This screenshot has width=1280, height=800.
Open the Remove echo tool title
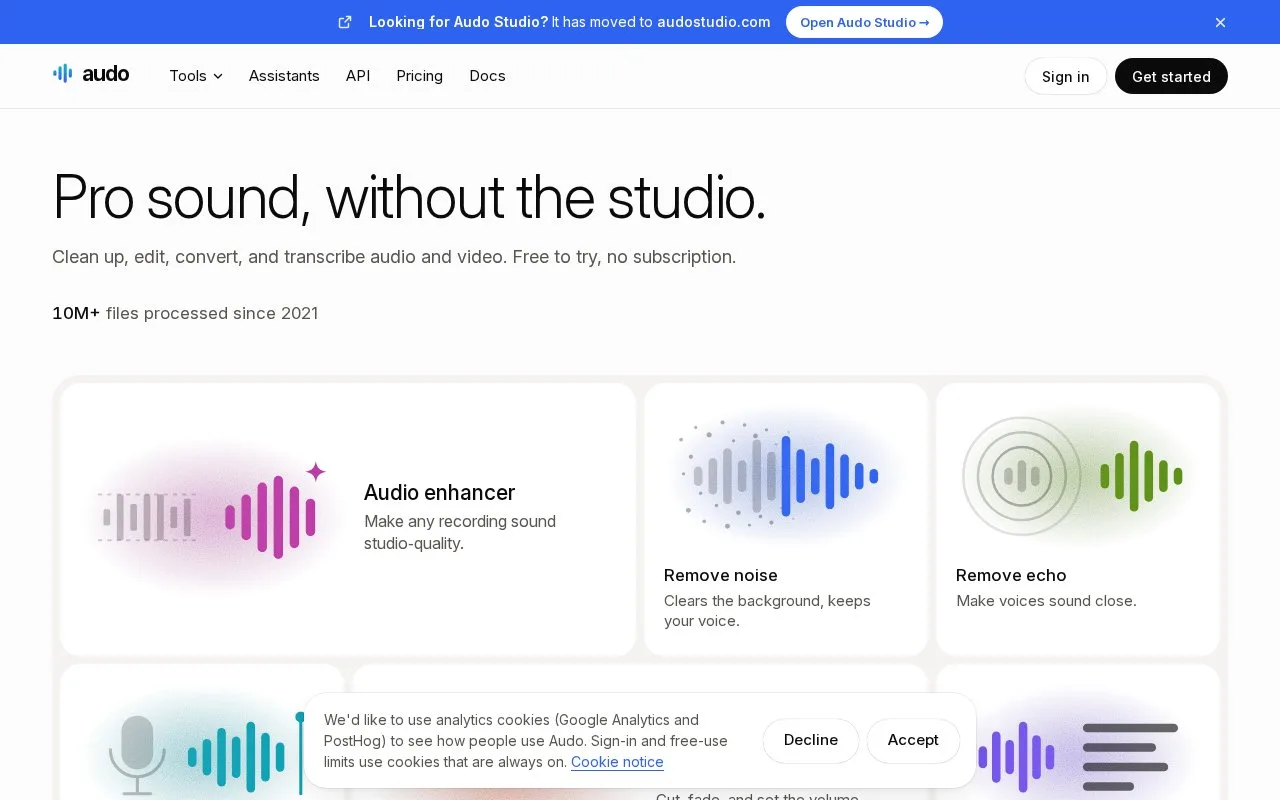1011,575
